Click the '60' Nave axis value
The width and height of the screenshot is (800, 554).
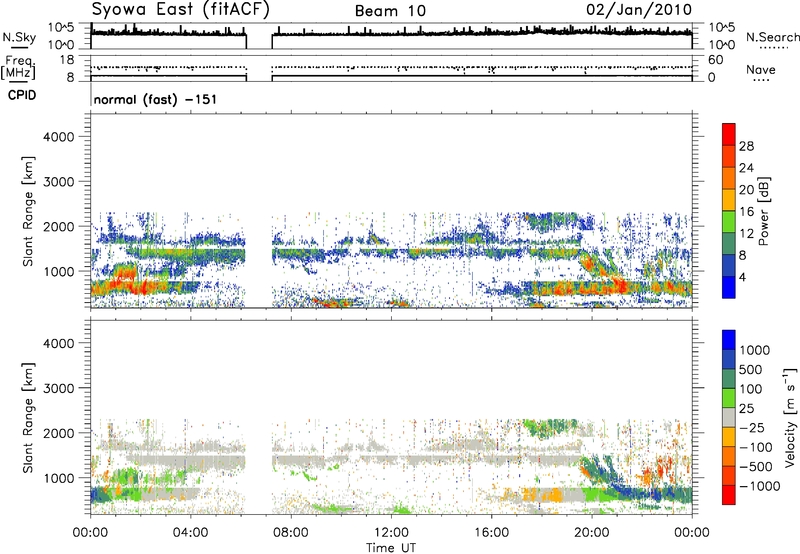tap(715, 60)
